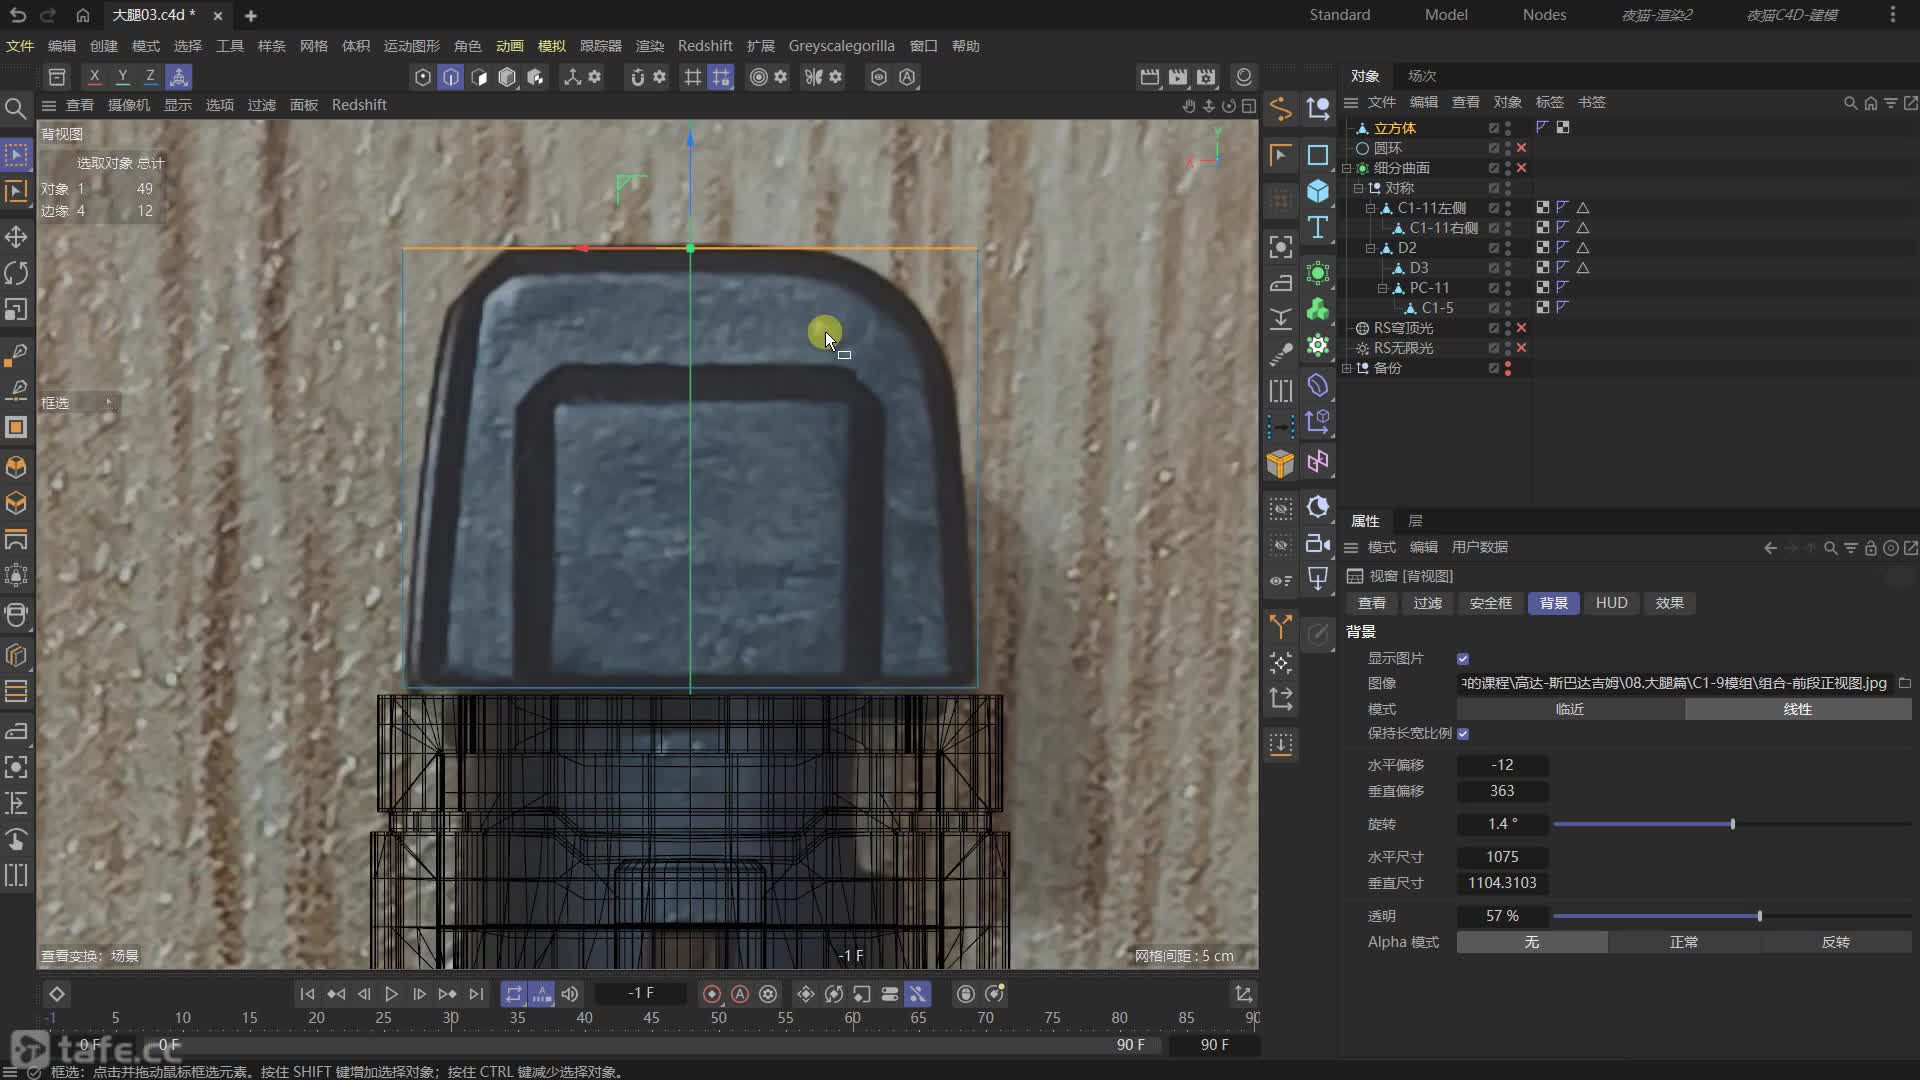
Task: Uncheck the 显示图片 checkbox
Action: 1463,659
